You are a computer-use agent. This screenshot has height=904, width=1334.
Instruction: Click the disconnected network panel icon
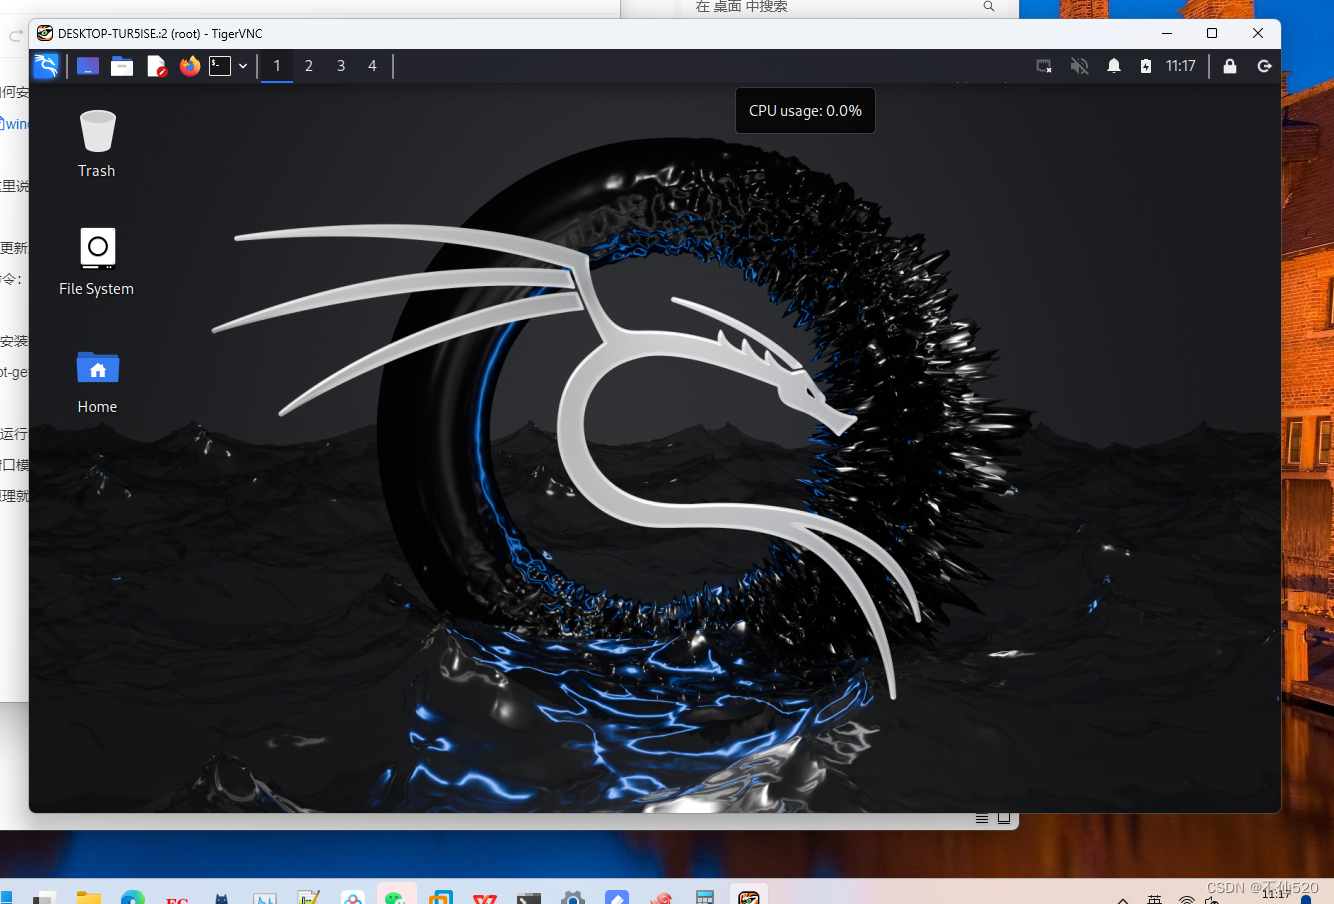coord(1044,66)
